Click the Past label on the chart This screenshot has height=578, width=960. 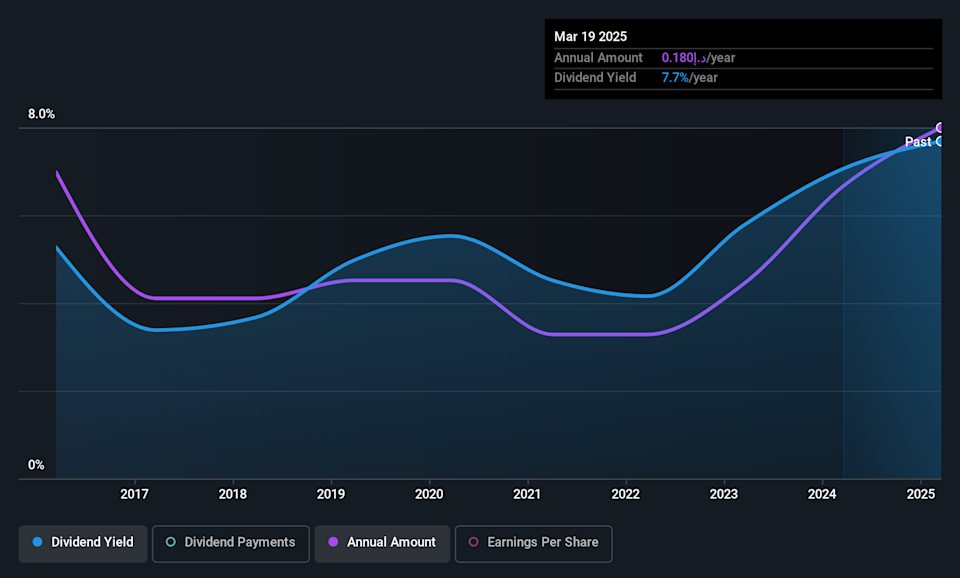coord(917,142)
